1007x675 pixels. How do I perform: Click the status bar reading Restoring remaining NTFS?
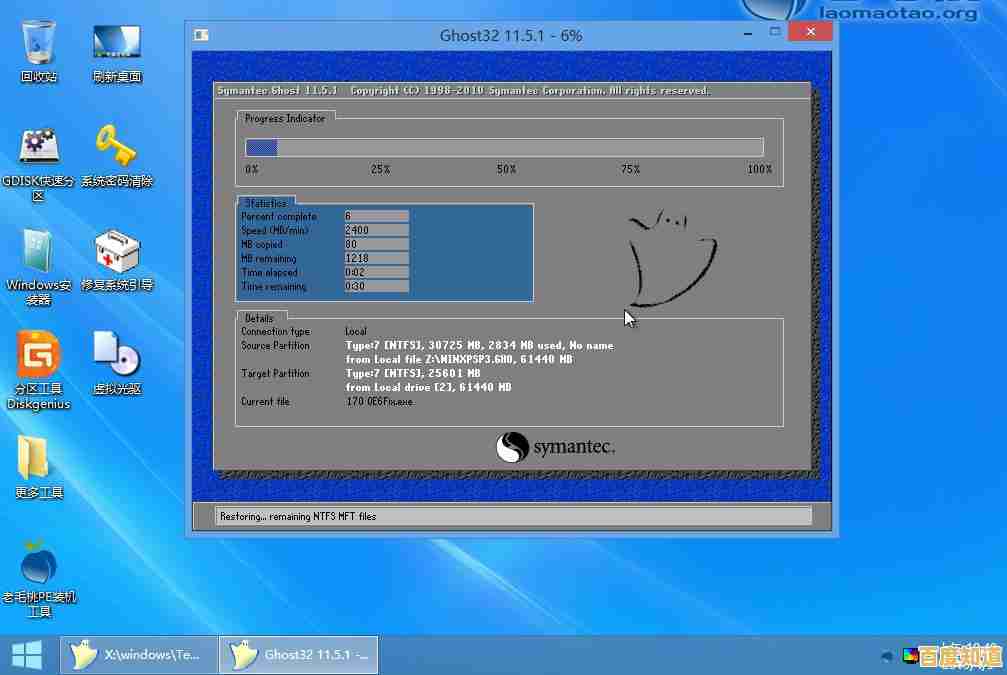514,516
